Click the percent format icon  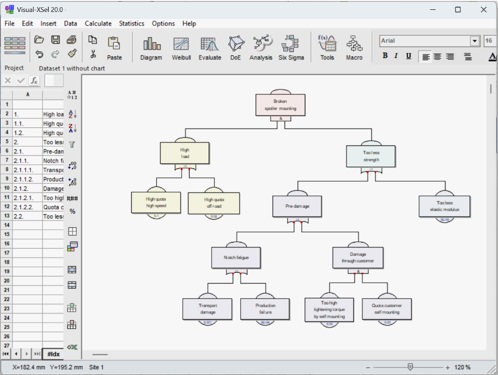click(72, 211)
